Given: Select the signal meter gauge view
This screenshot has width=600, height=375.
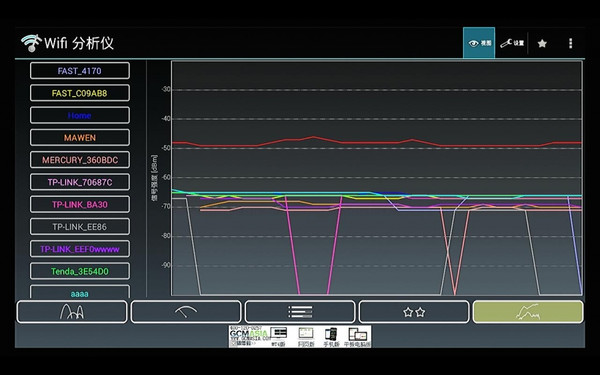Looking at the screenshot, I should point(186,312).
